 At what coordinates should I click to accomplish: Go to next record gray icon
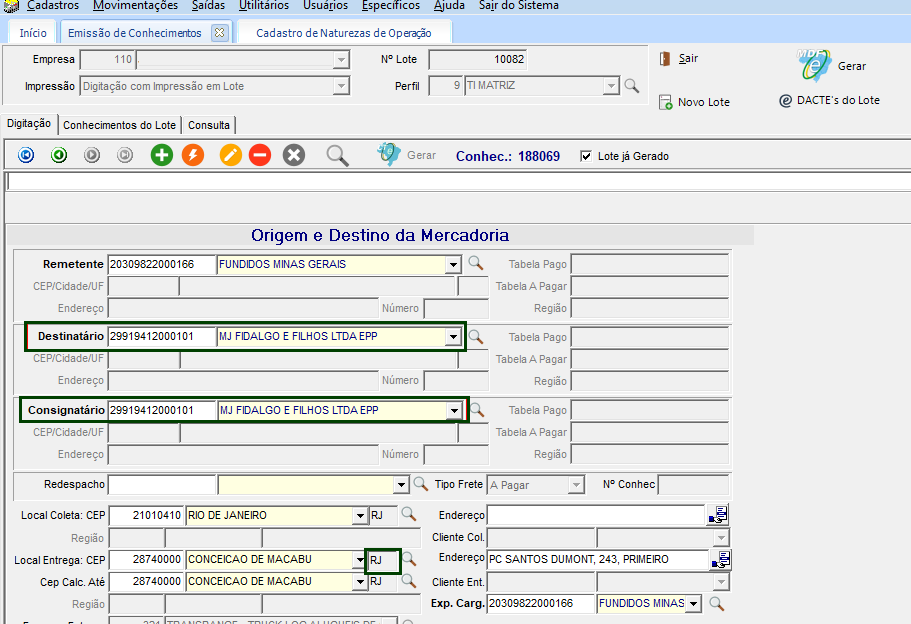(92, 155)
